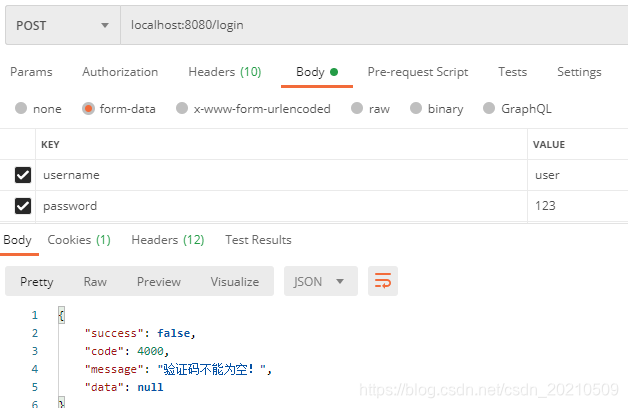Open the Settings tab
Viewport: 628px width, 408px height.
(x=579, y=72)
